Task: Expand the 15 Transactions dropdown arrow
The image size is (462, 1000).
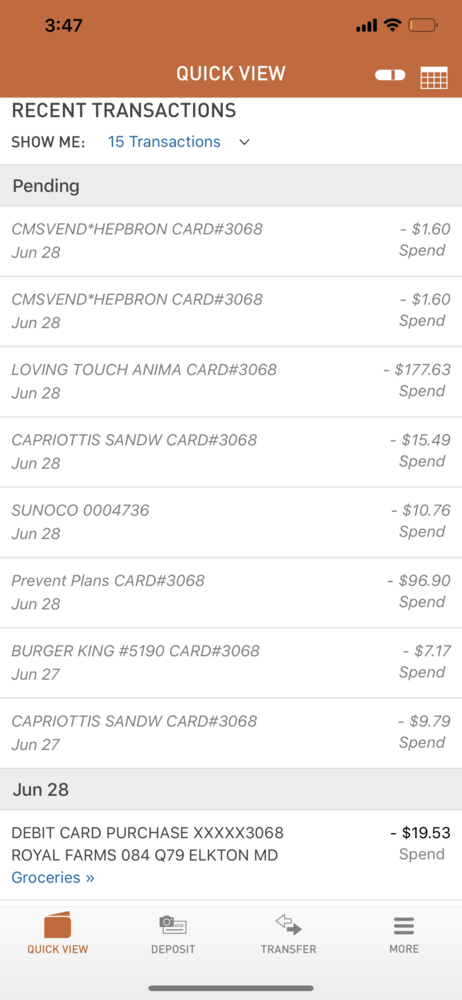Action: (244, 142)
